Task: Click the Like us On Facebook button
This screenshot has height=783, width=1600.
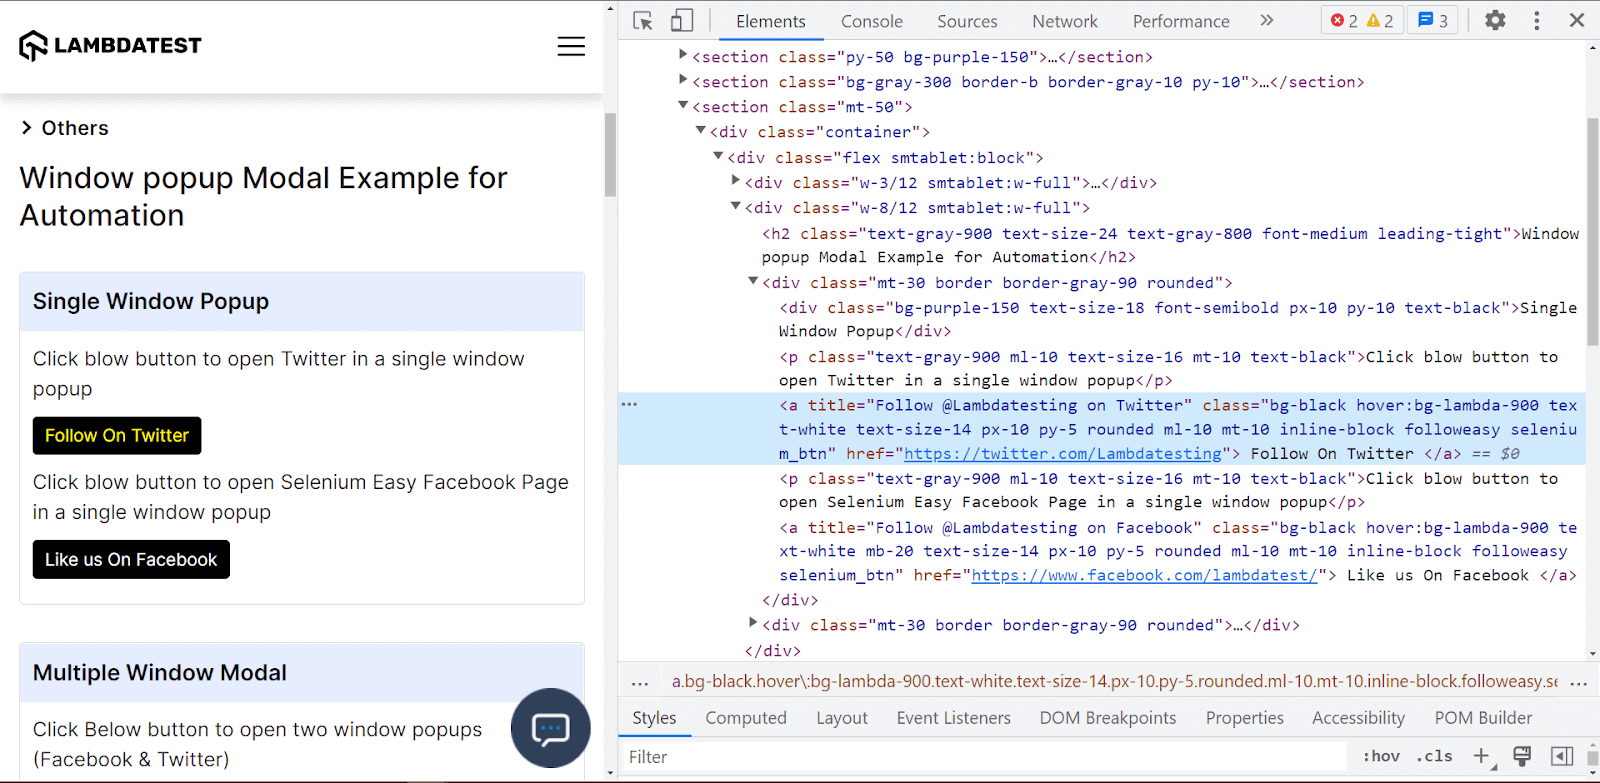Action: tap(131, 559)
